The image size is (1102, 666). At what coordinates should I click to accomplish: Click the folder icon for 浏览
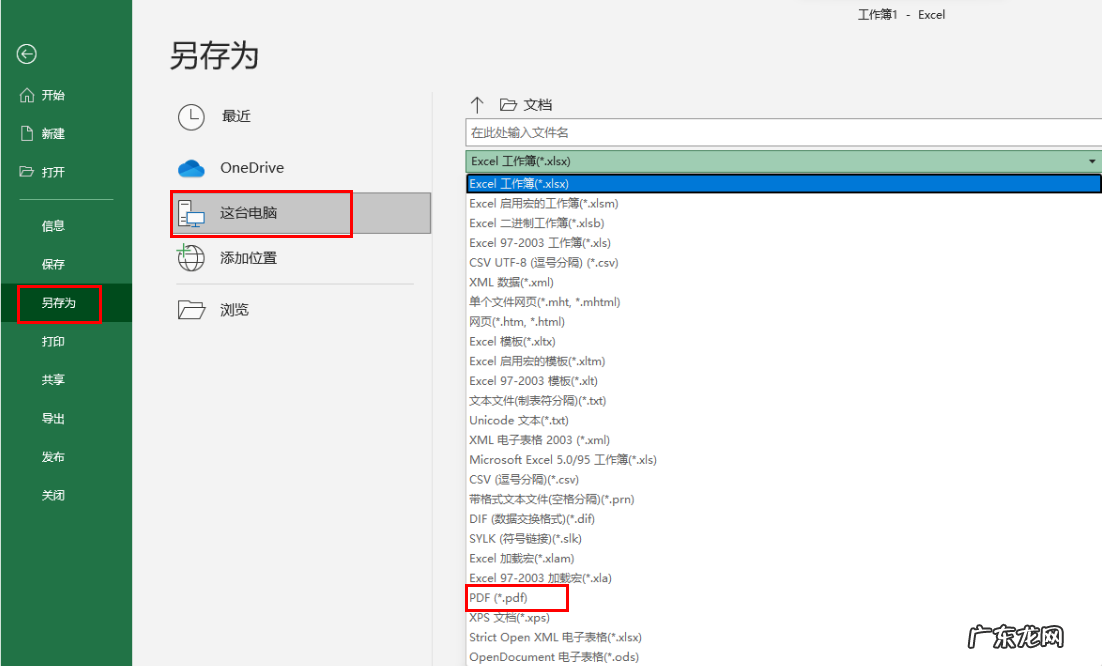click(191, 309)
